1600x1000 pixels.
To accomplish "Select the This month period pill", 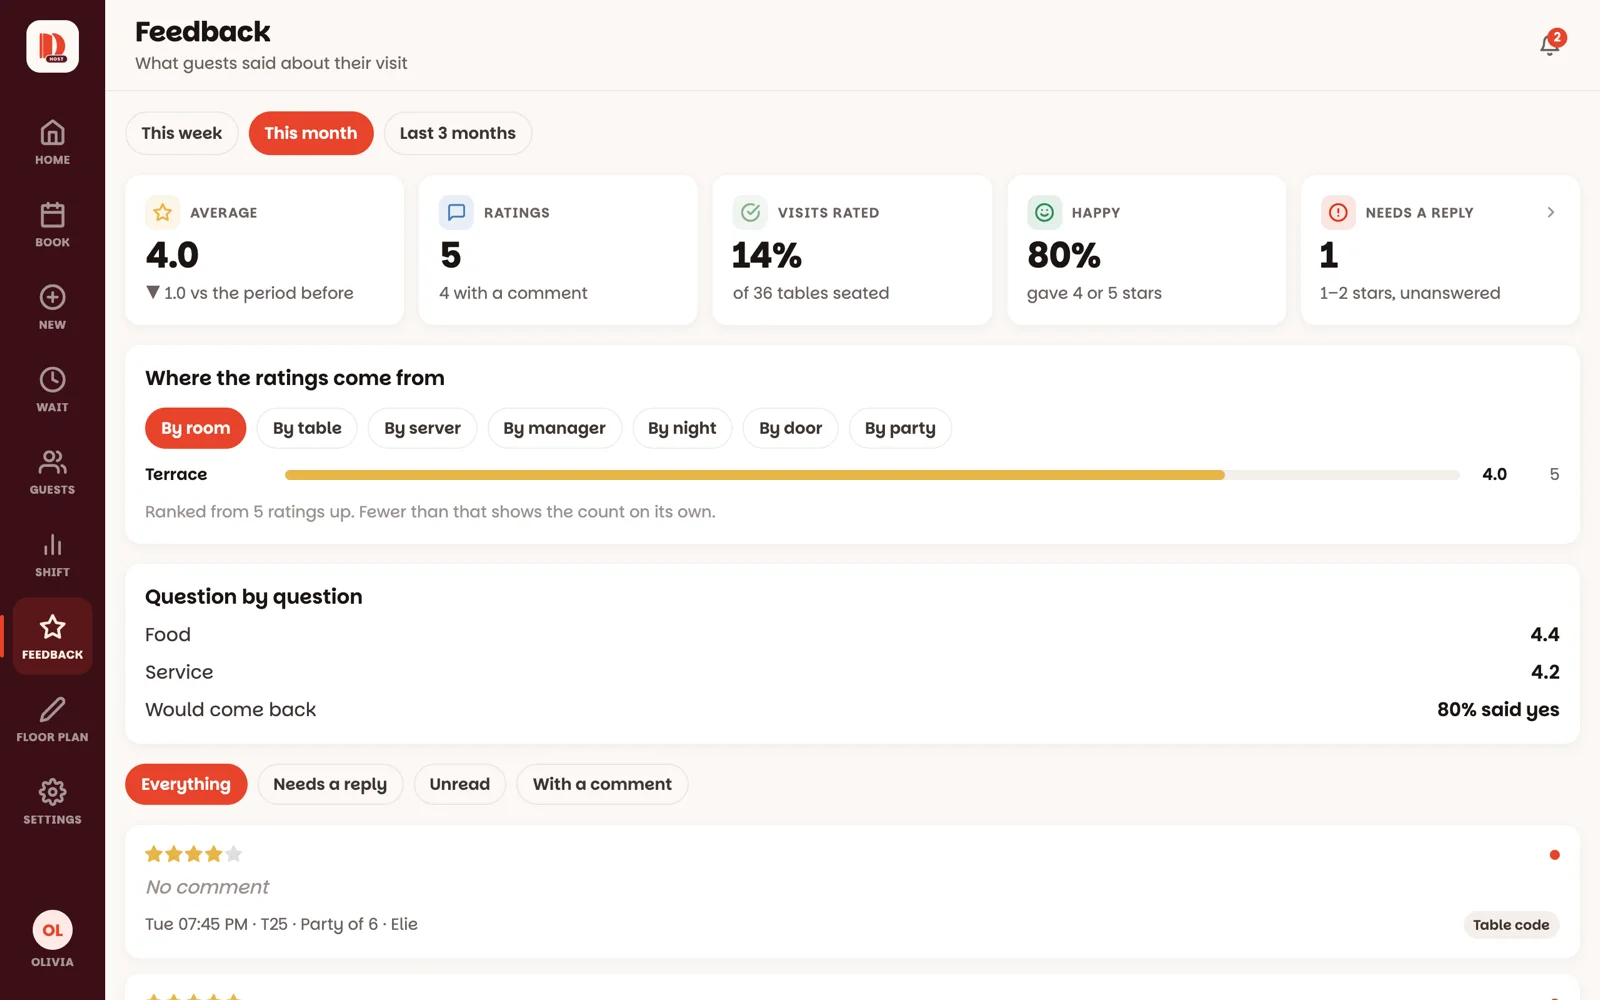I will point(311,133).
